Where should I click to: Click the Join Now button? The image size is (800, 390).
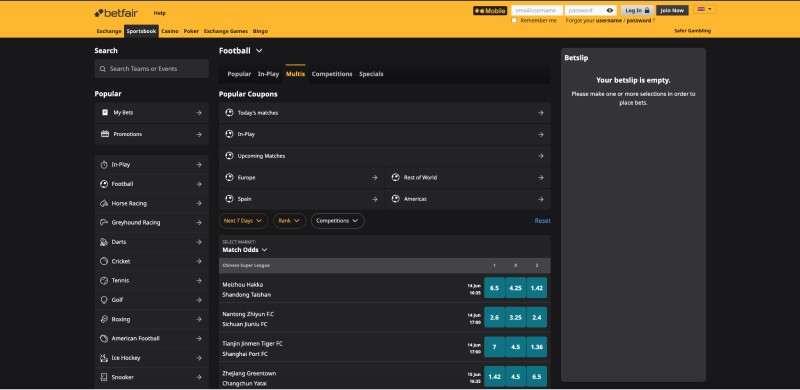click(672, 10)
